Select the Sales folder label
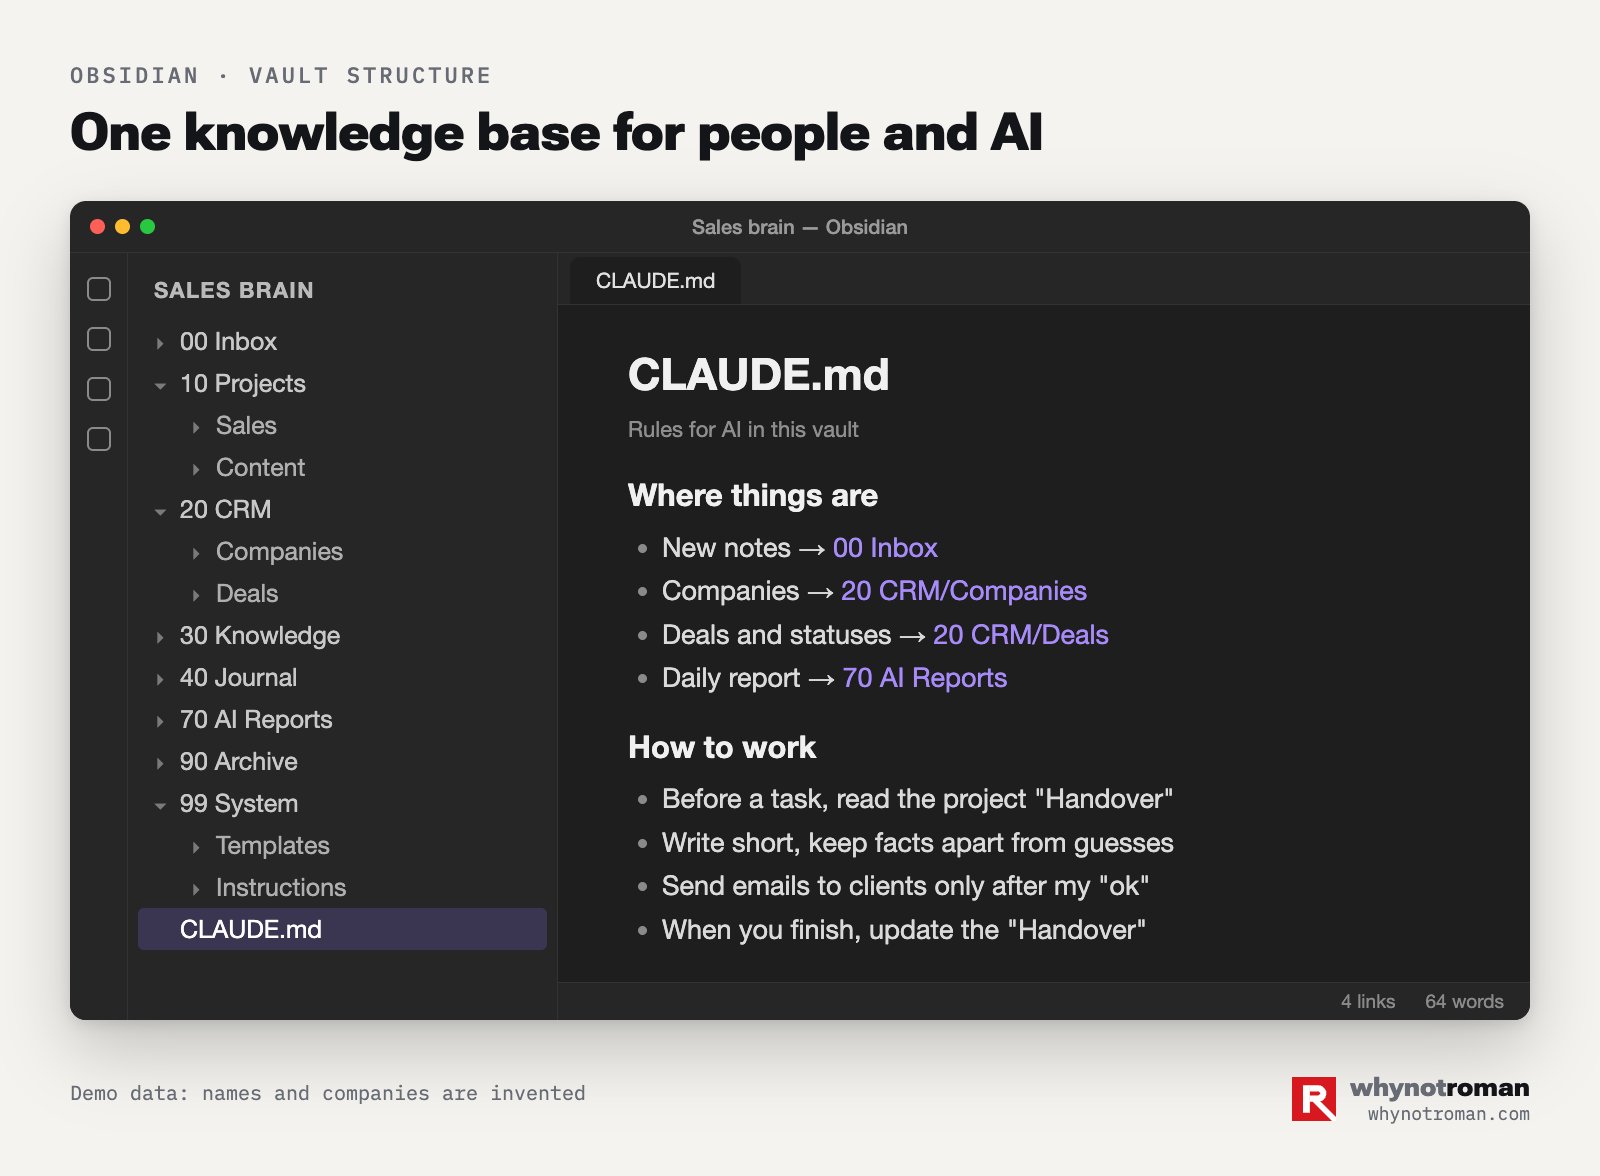 pos(246,426)
